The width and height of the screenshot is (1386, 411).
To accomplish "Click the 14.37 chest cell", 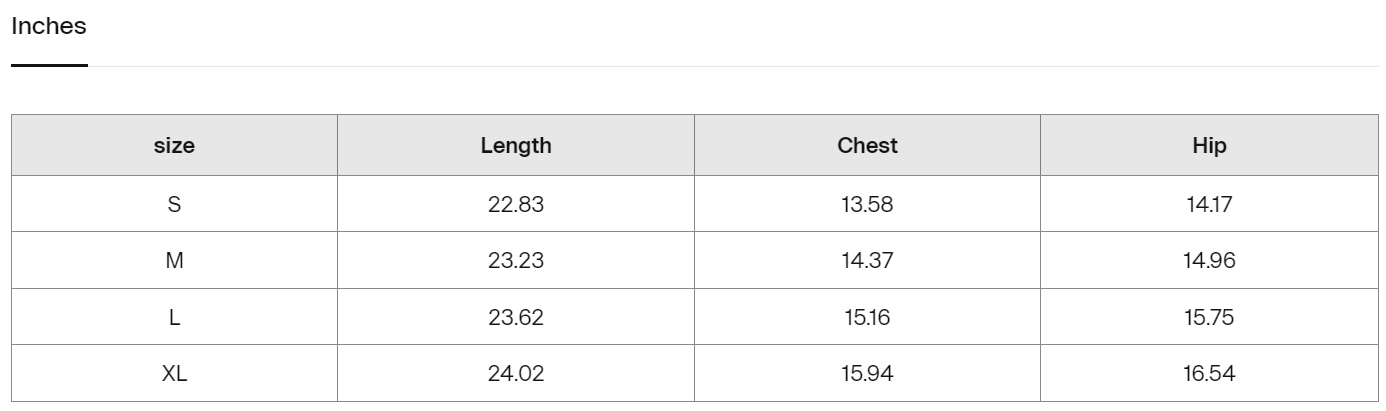I will (867, 261).
